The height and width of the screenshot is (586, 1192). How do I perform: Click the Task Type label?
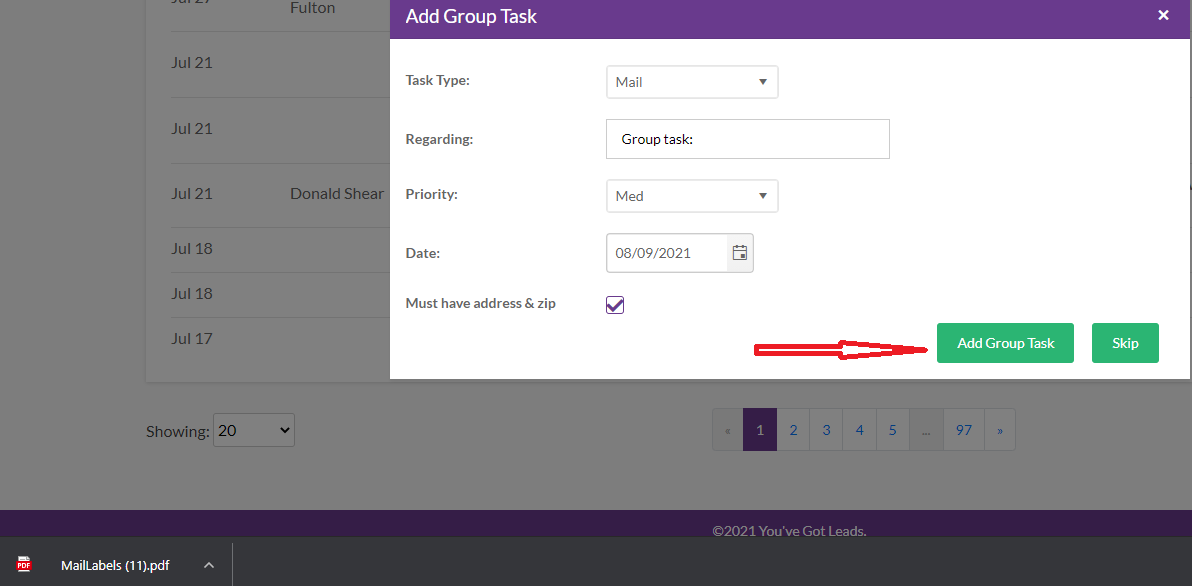click(x=438, y=80)
